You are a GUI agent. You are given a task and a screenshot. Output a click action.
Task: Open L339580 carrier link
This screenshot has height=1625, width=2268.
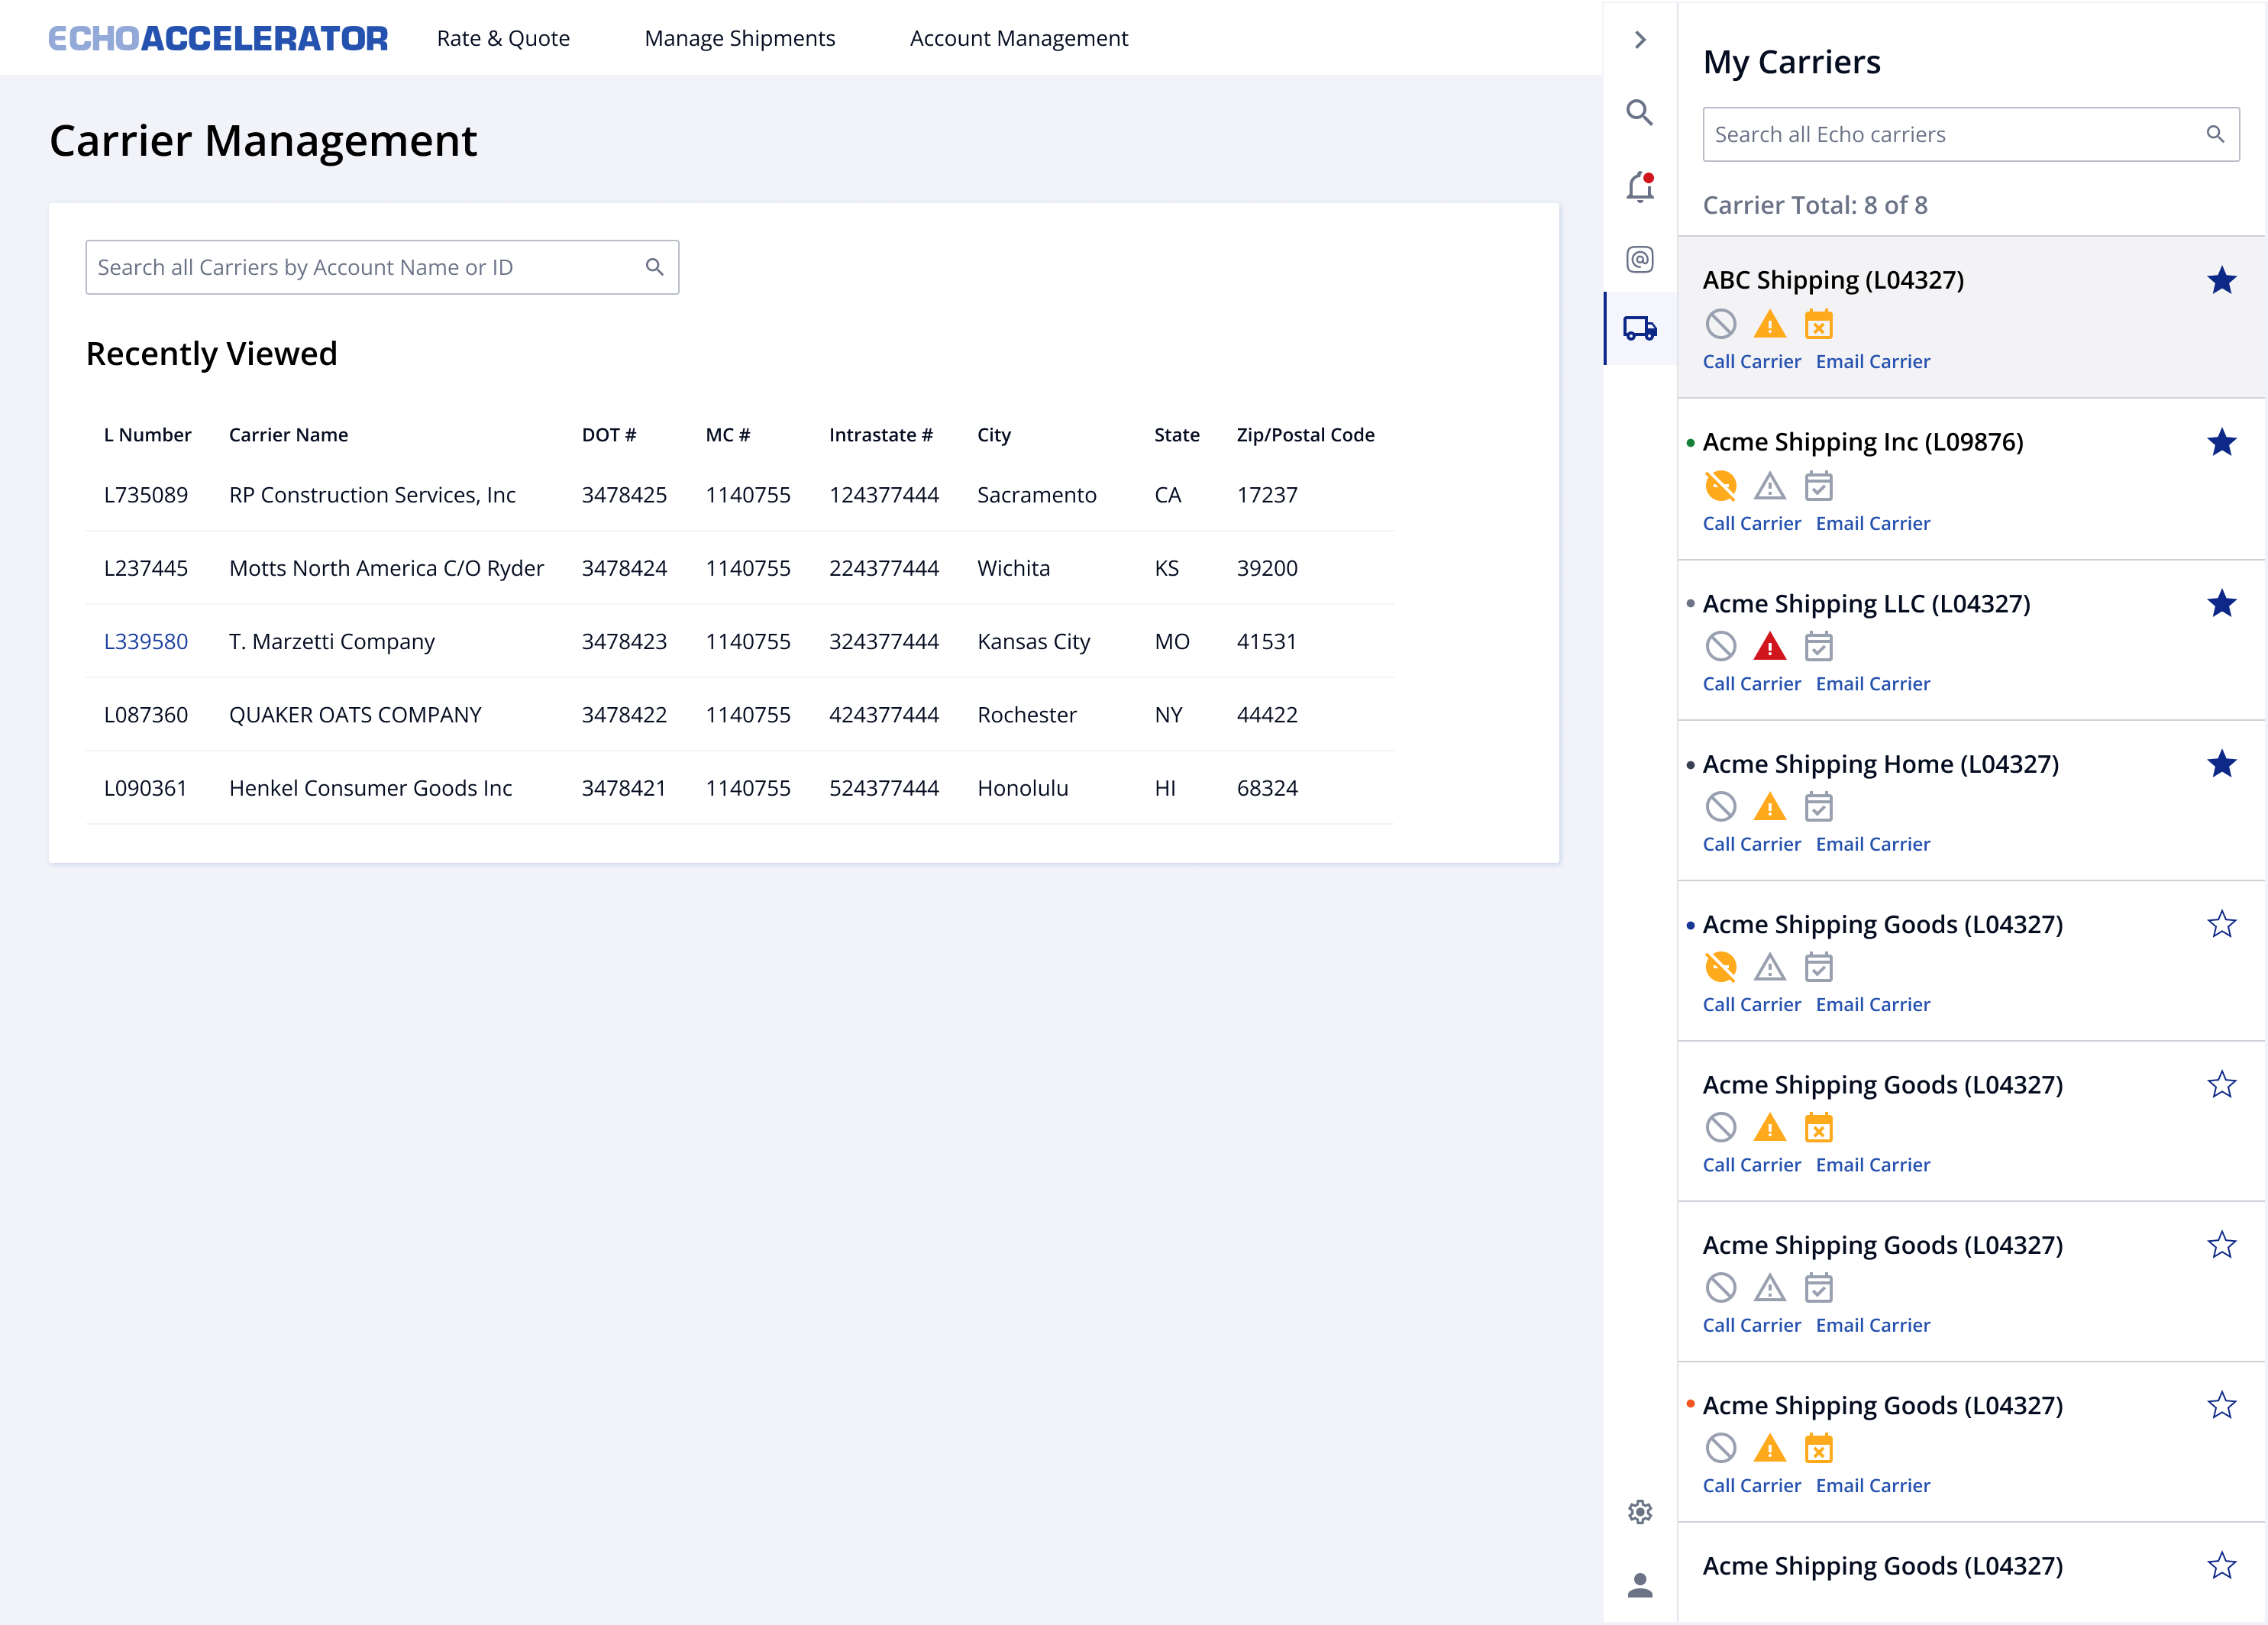(x=146, y=641)
